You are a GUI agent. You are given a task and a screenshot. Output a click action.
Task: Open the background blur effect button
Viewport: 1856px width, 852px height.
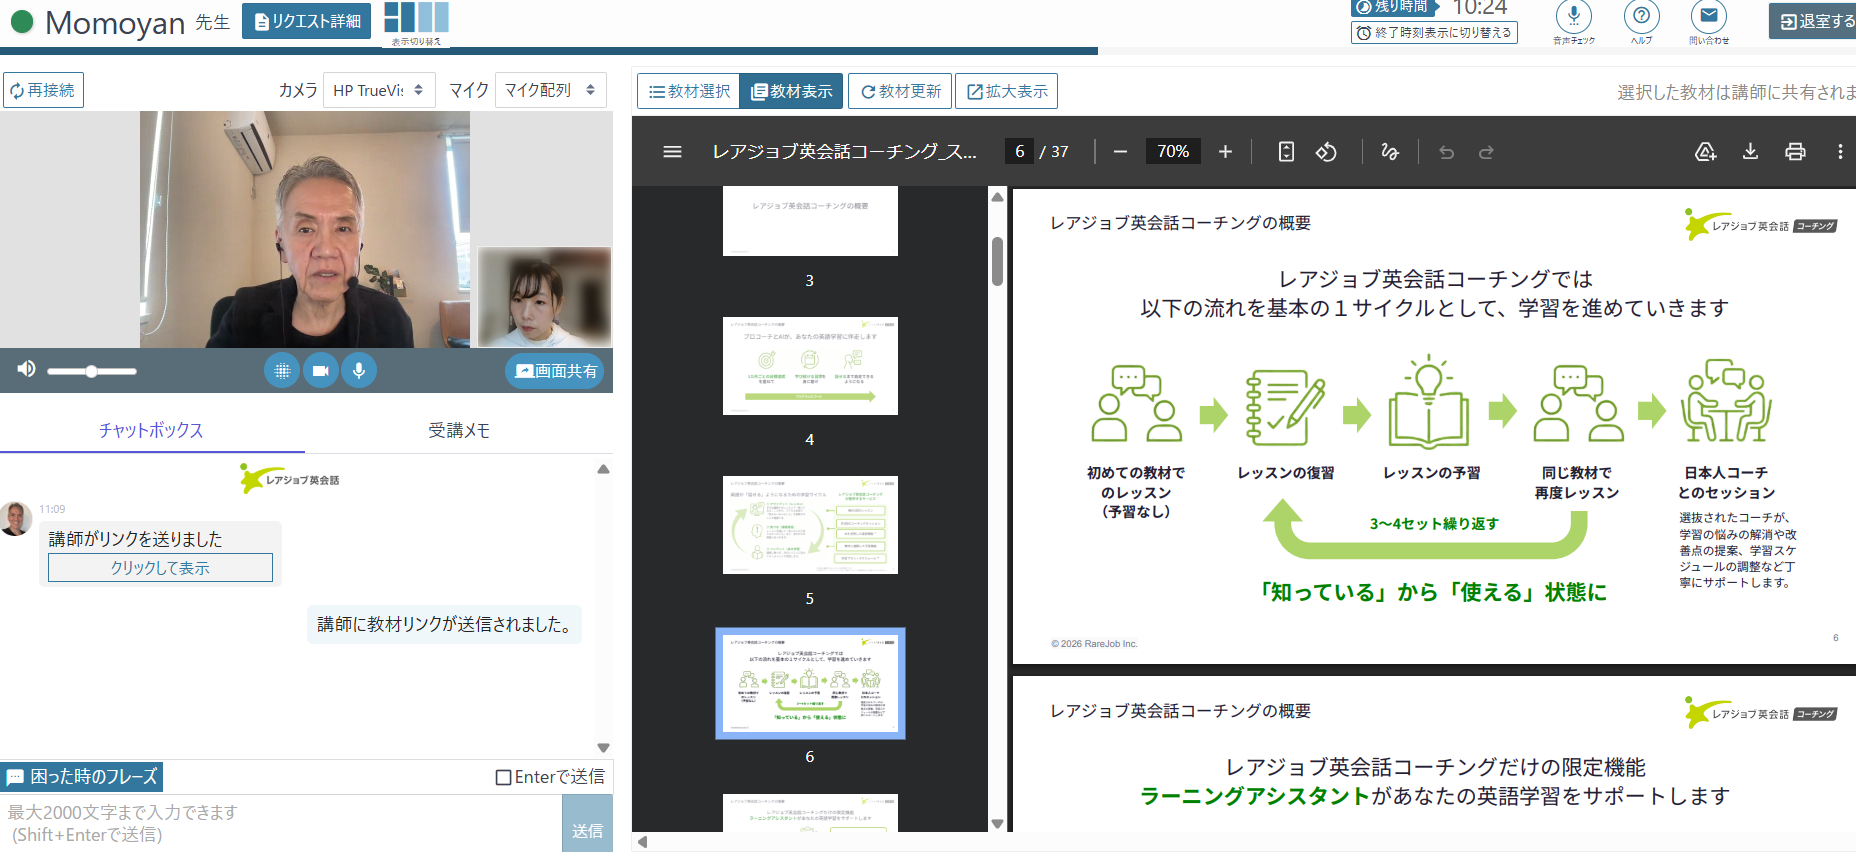coord(282,371)
